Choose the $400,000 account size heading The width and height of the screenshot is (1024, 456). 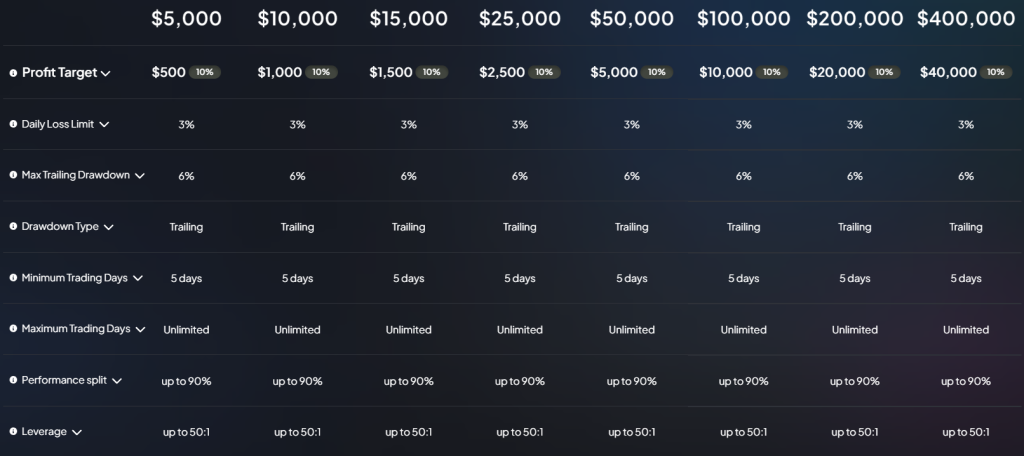pos(965,19)
